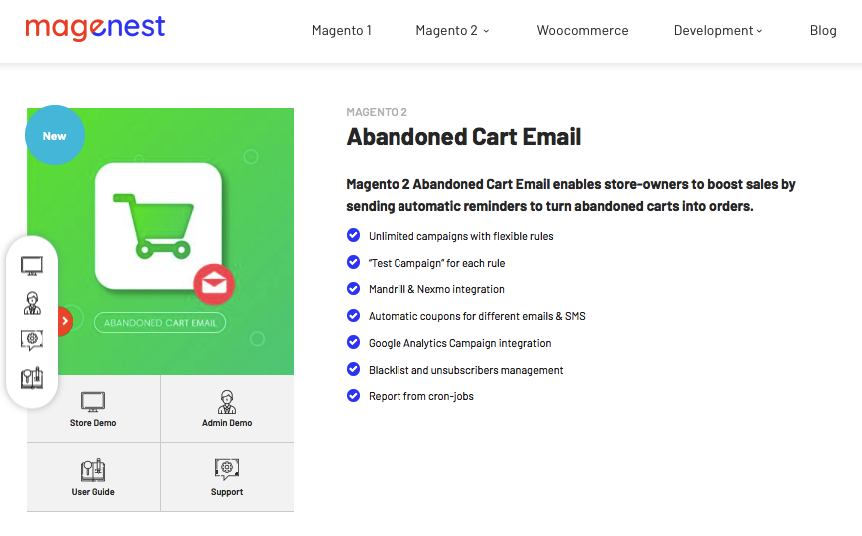This screenshot has width=862, height=536.
Task: Click the green product image thumbnail
Action: [161, 241]
